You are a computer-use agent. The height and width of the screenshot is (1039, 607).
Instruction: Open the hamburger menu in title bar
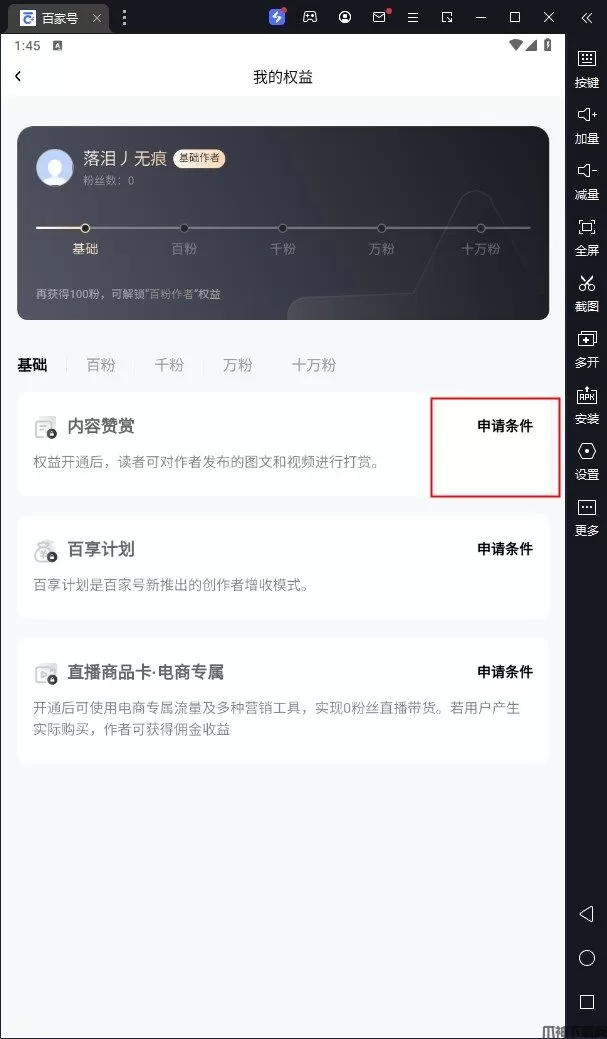[413, 18]
